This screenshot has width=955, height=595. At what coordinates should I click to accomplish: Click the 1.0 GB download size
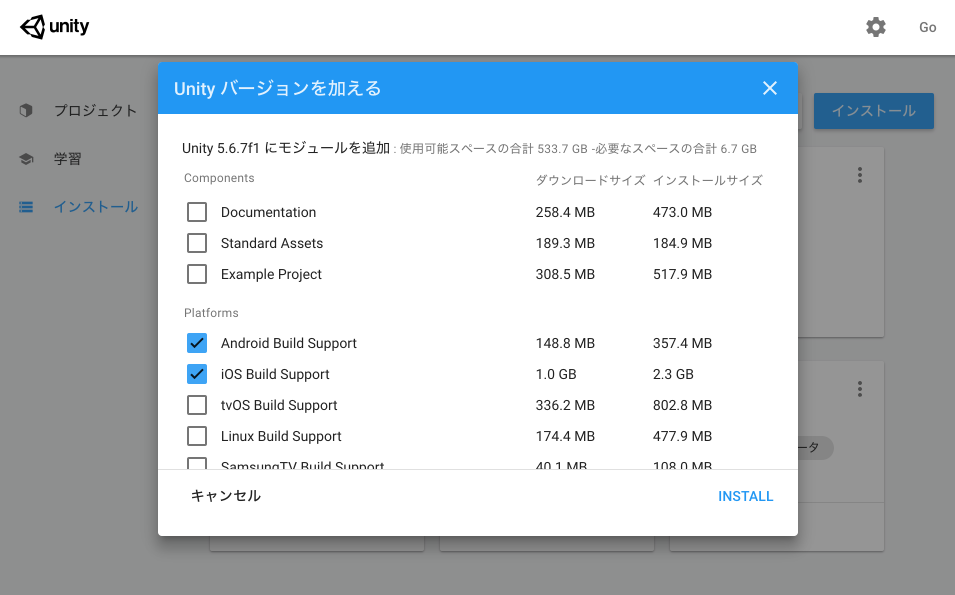tap(555, 374)
